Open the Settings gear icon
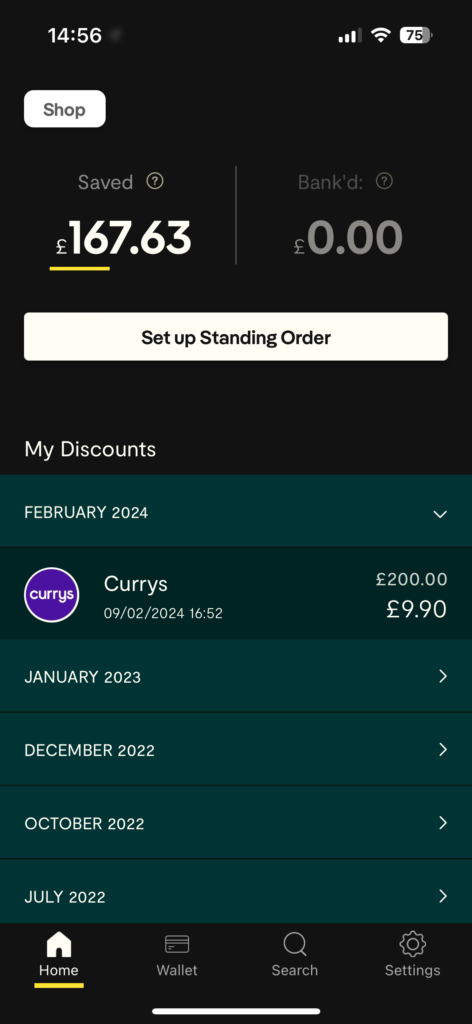The image size is (472, 1024). pyautogui.click(x=413, y=944)
